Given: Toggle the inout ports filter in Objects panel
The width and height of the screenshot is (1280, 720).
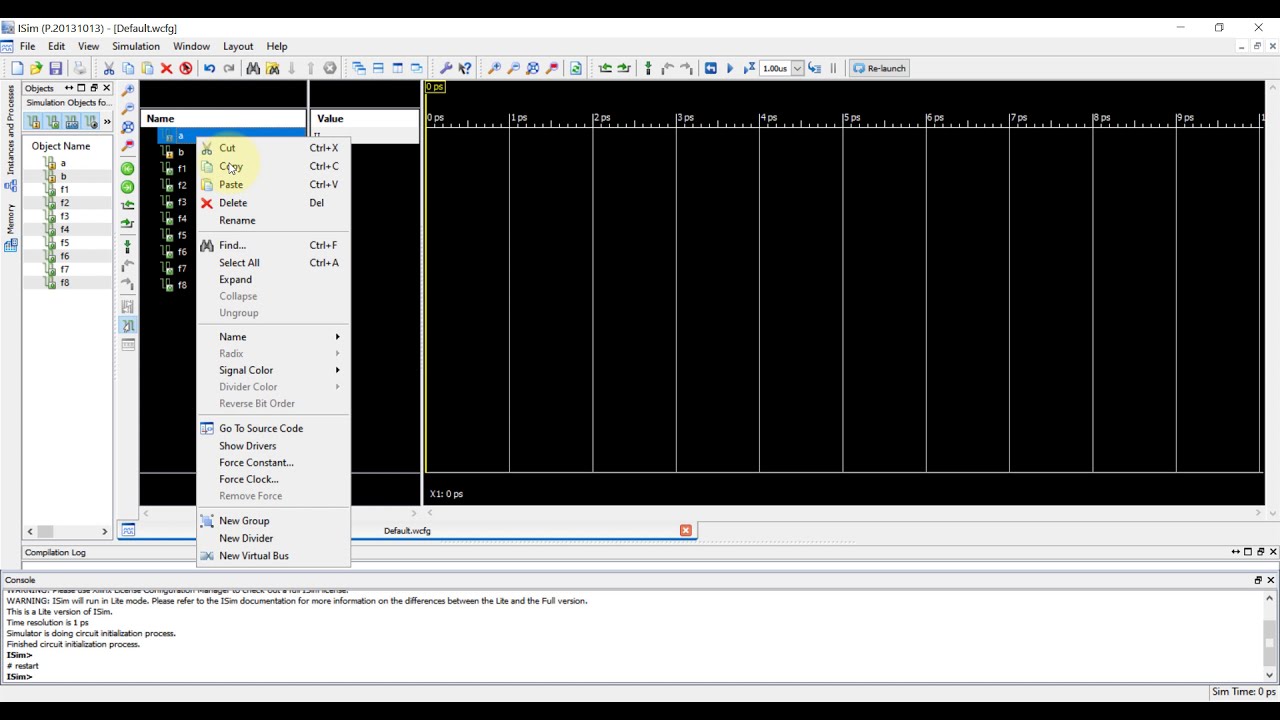Looking at the screenshot, I should (71, 122).
